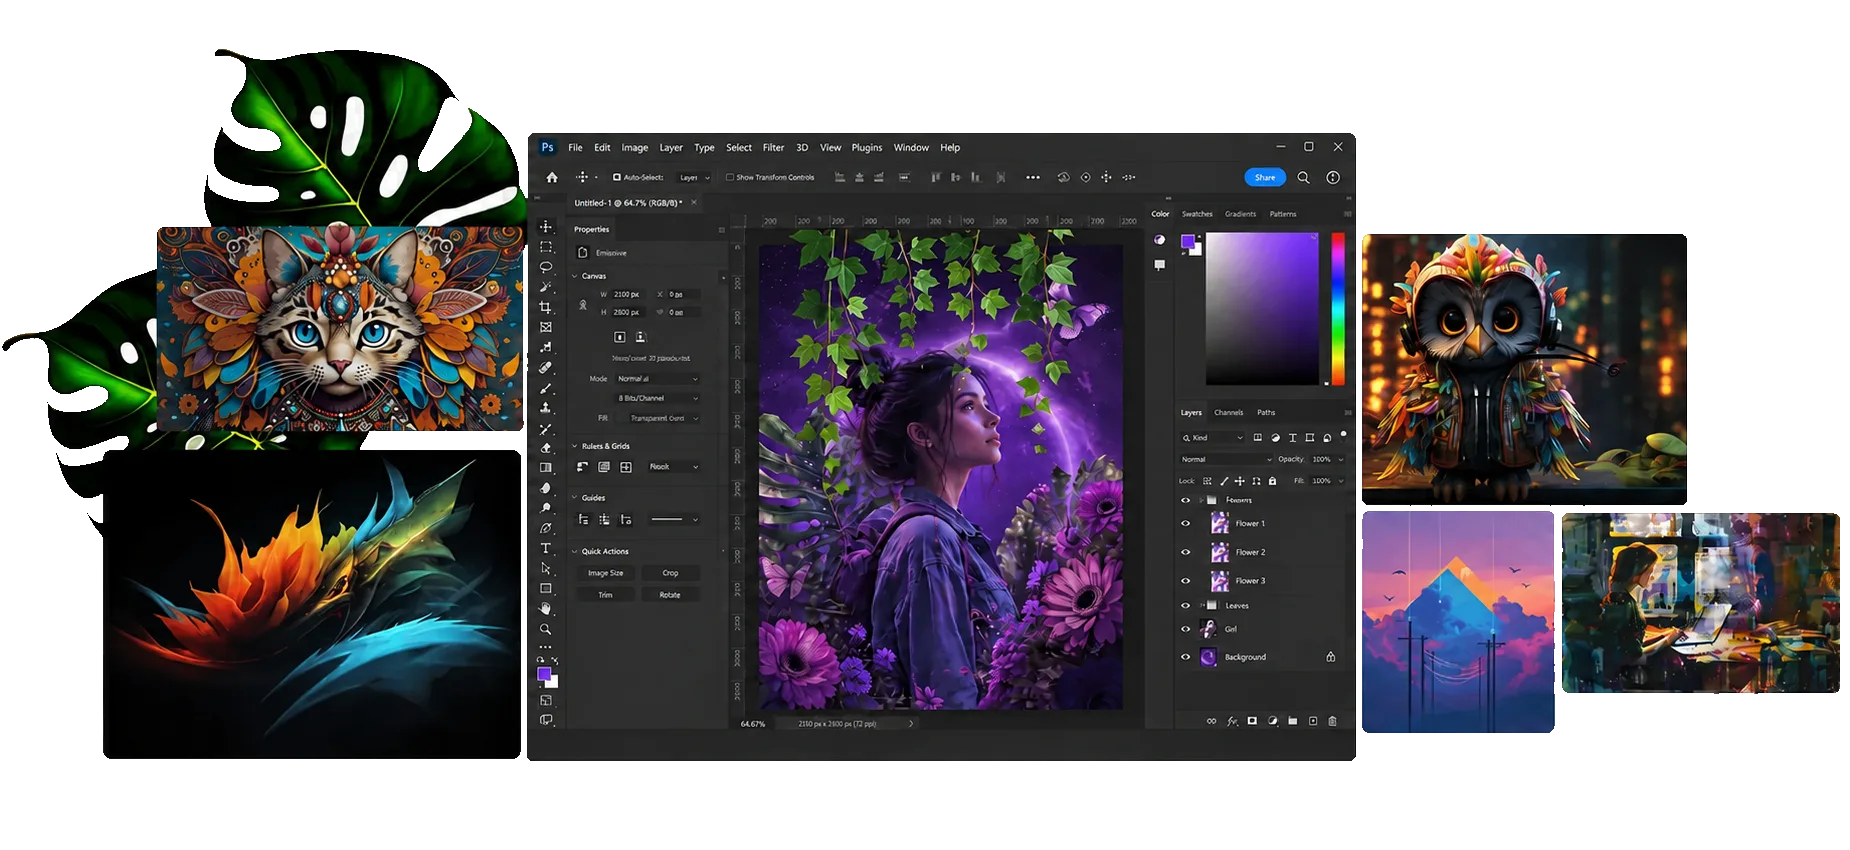The height and width of the screenshot is (850, 1850).
Task: Click the Quick Mask mode icon
Action: point(546,701)
